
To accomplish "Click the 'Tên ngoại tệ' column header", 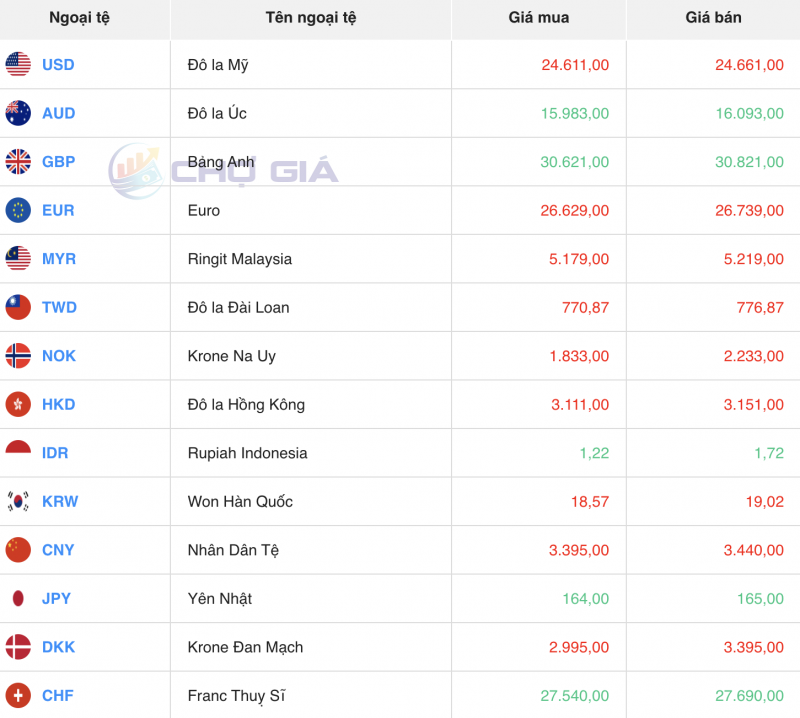I will click(310, 18).
